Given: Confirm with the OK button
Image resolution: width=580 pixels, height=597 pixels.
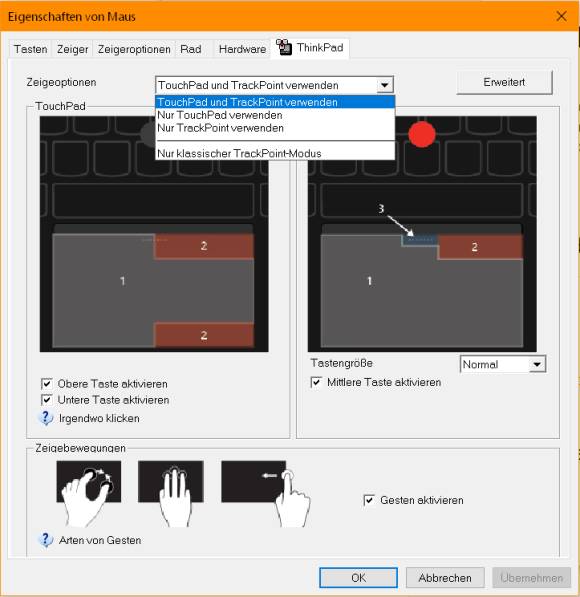Looking at the screenshot, I should tap(358, 578).
